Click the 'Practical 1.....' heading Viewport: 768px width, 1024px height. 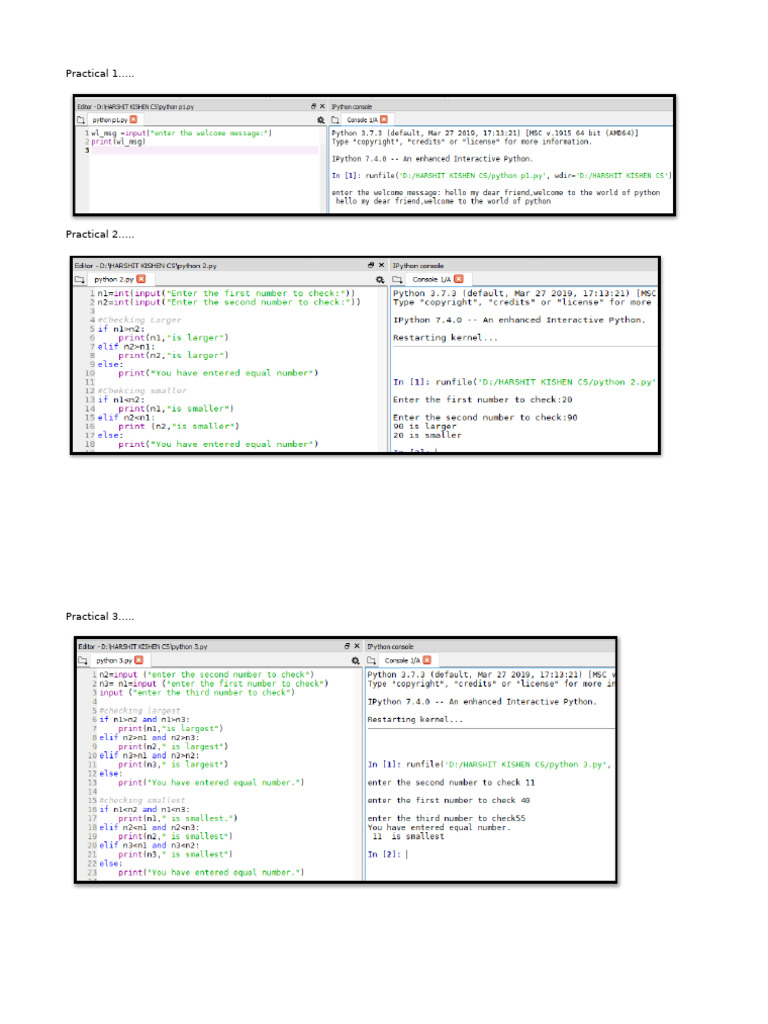click(x=100, y=74)
